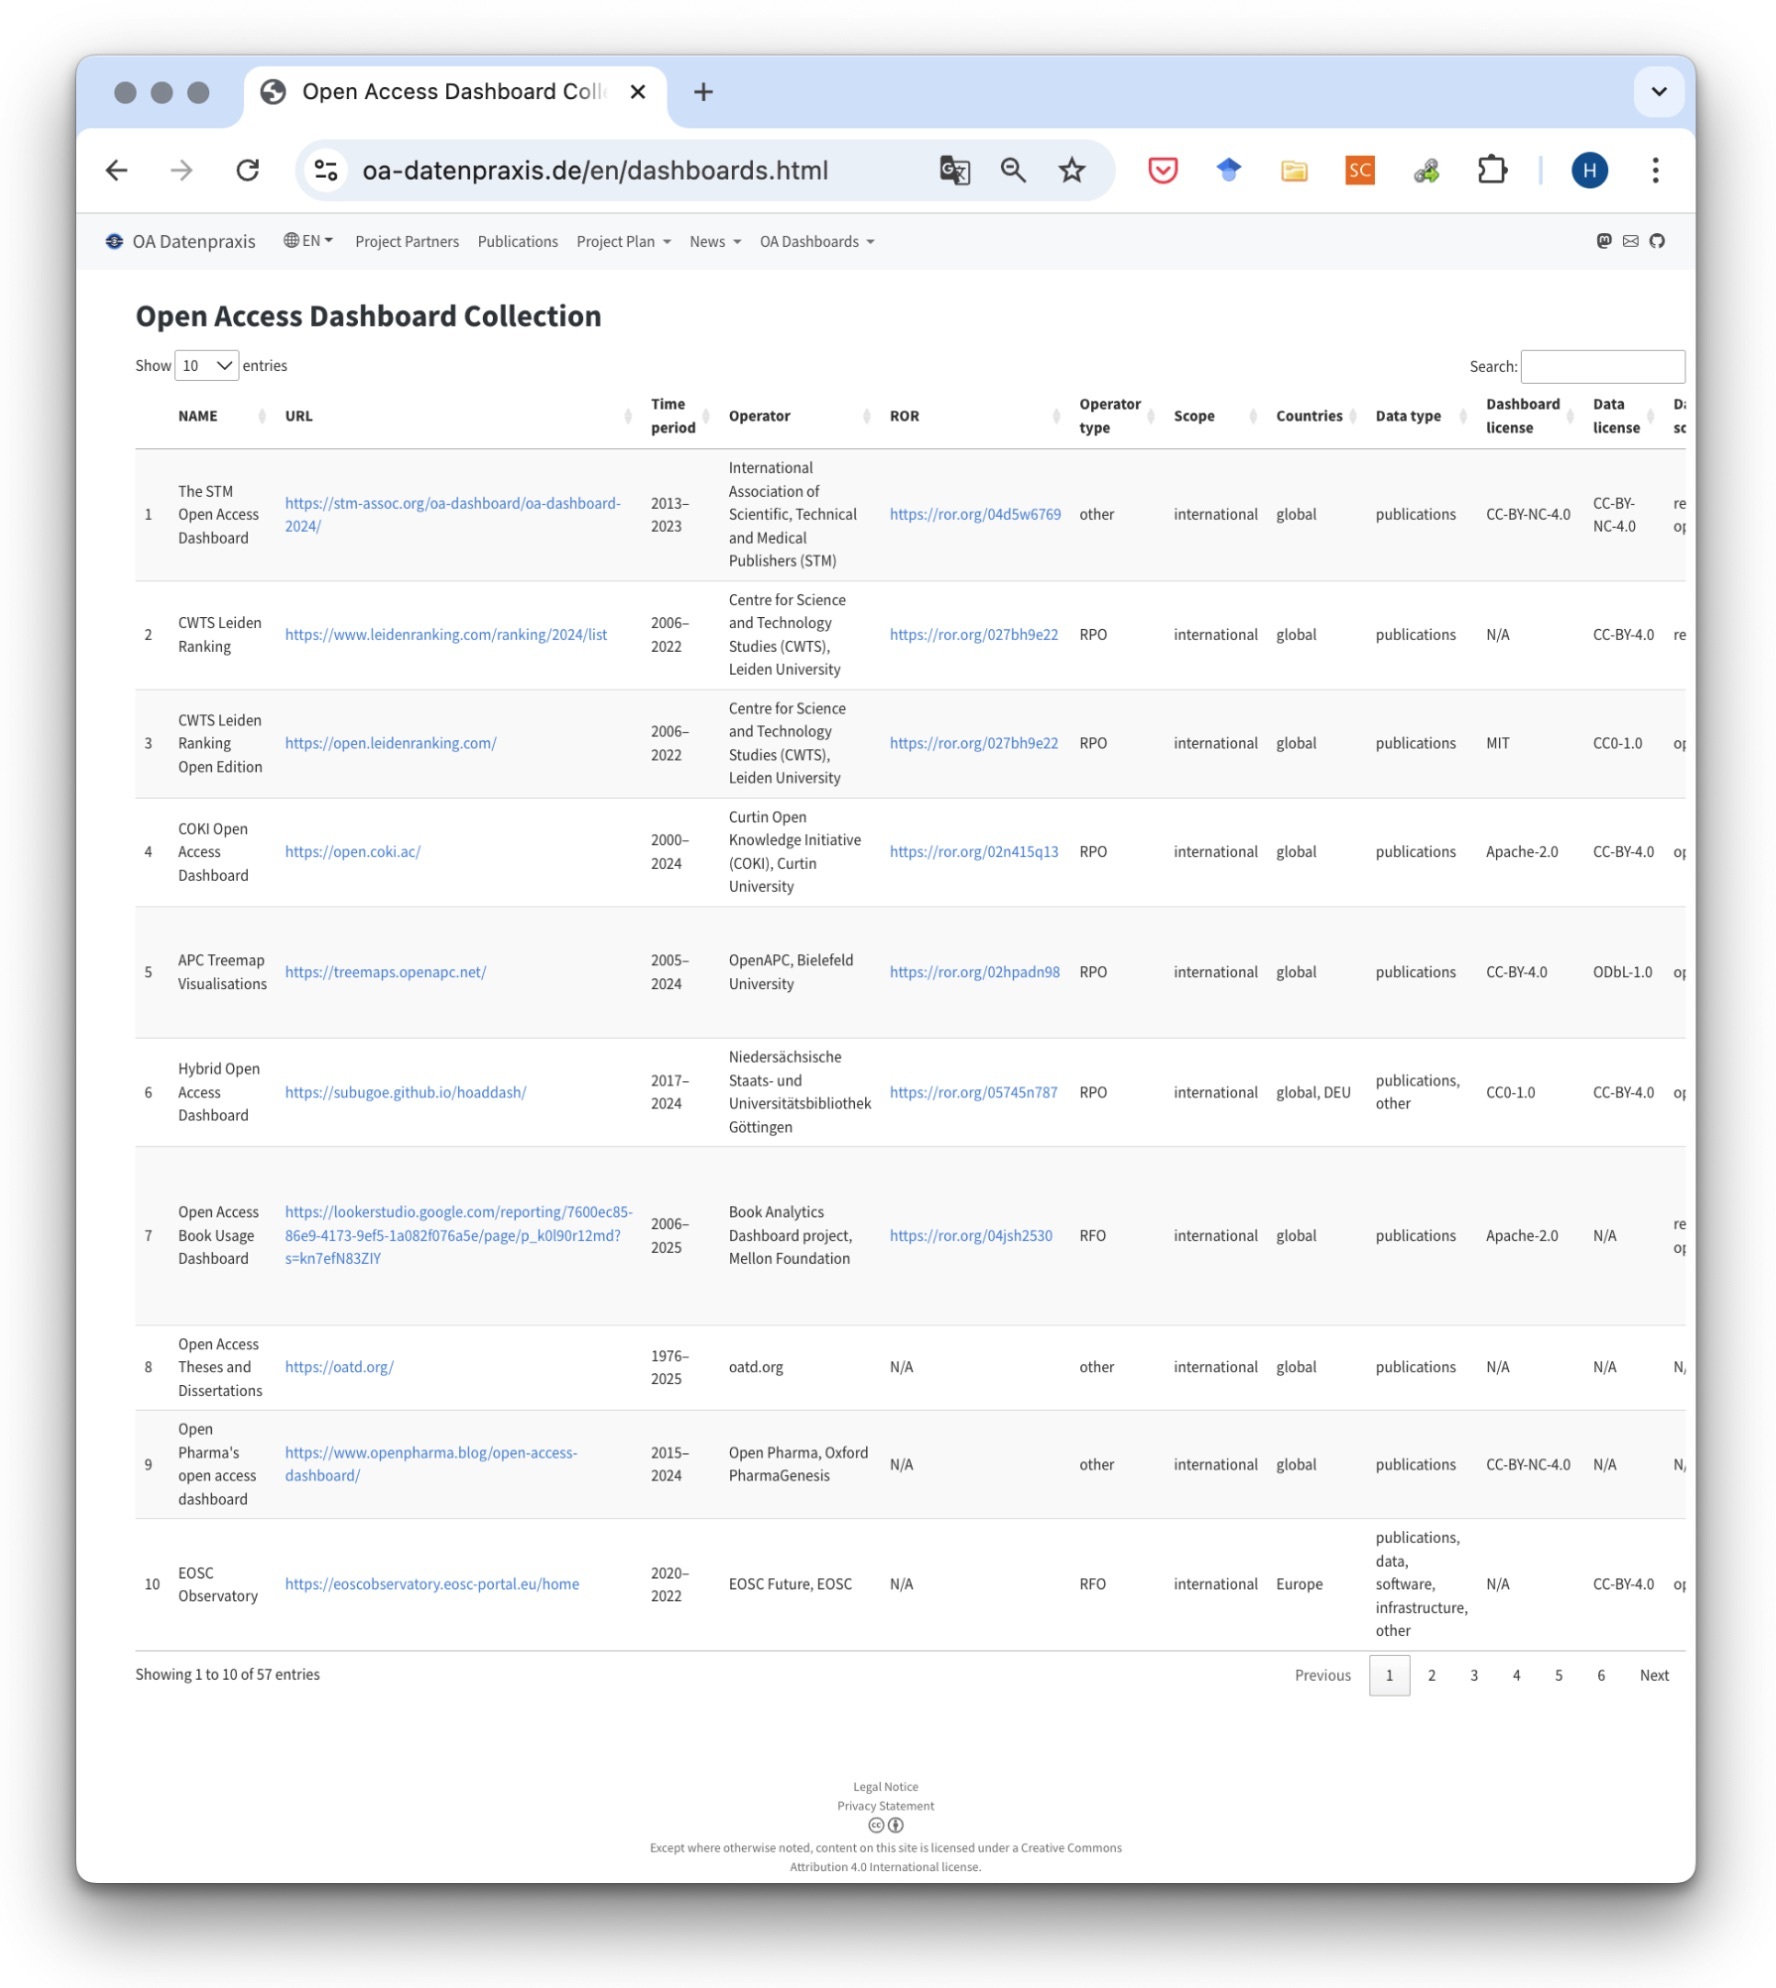Open the Chrome three-dot menu
The image size is (1776, 1988).
[x=1655, y=170]
